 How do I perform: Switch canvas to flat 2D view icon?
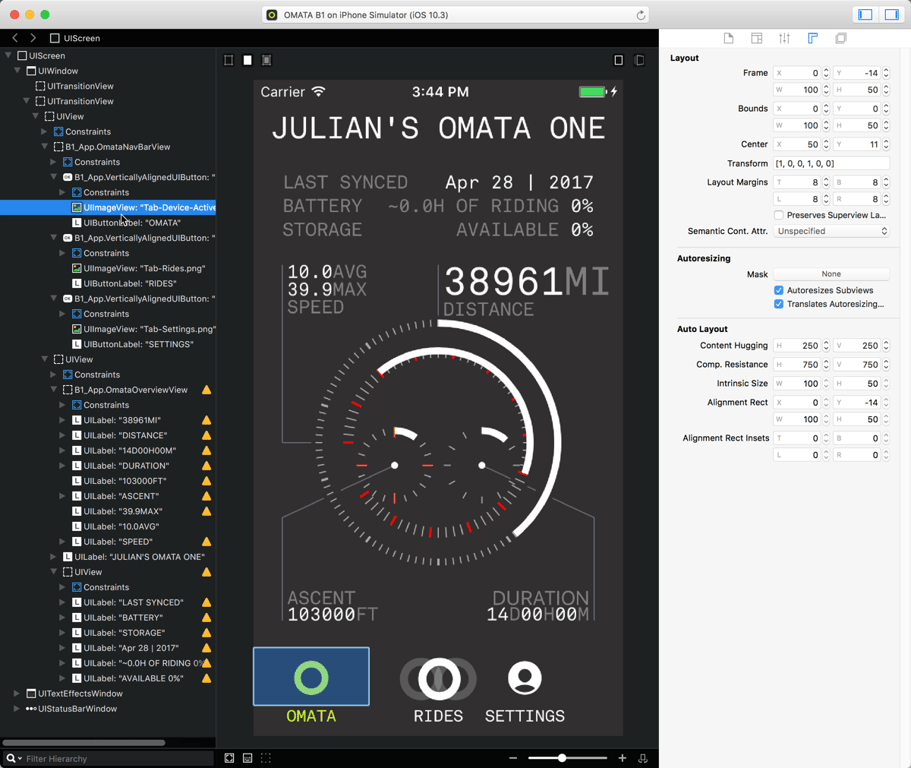619,60
